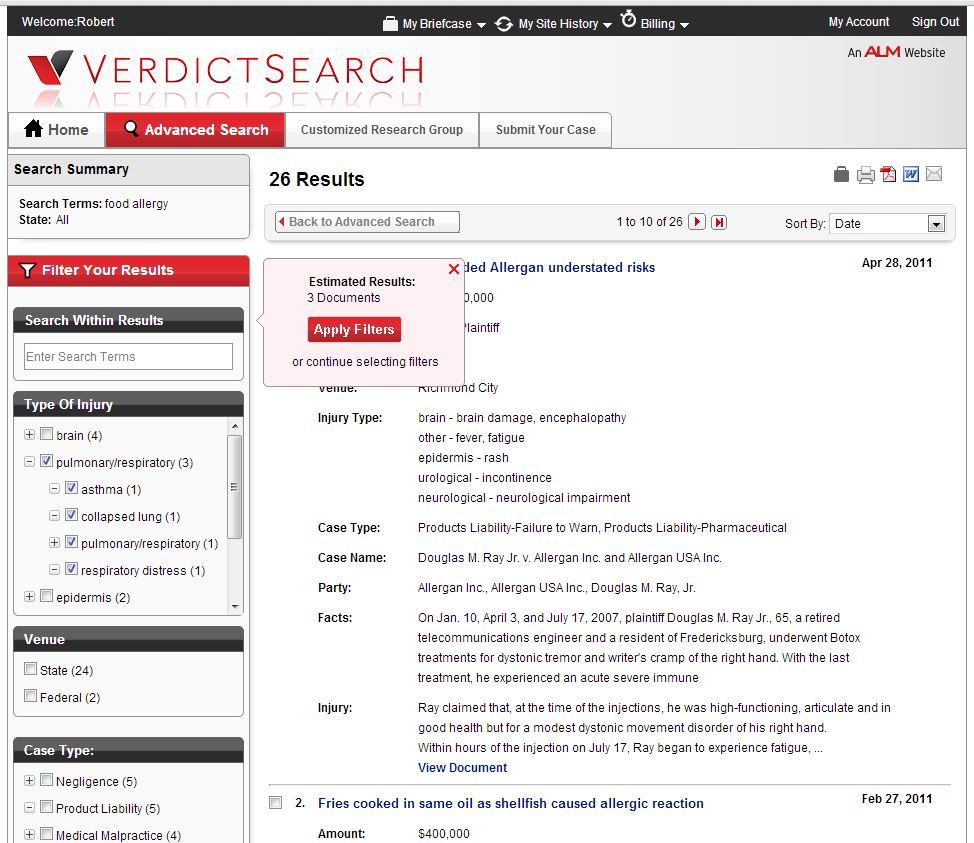This screenshot has width=974, height=843.
Task: Click the My Briefcase icon in top bar
Action: tap(390, 24)
